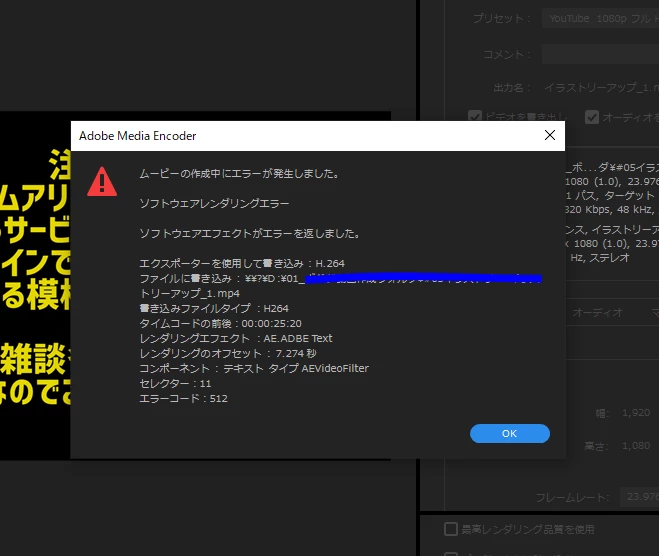Click the rendering offset 7.274 秒 line

[228, 353]
